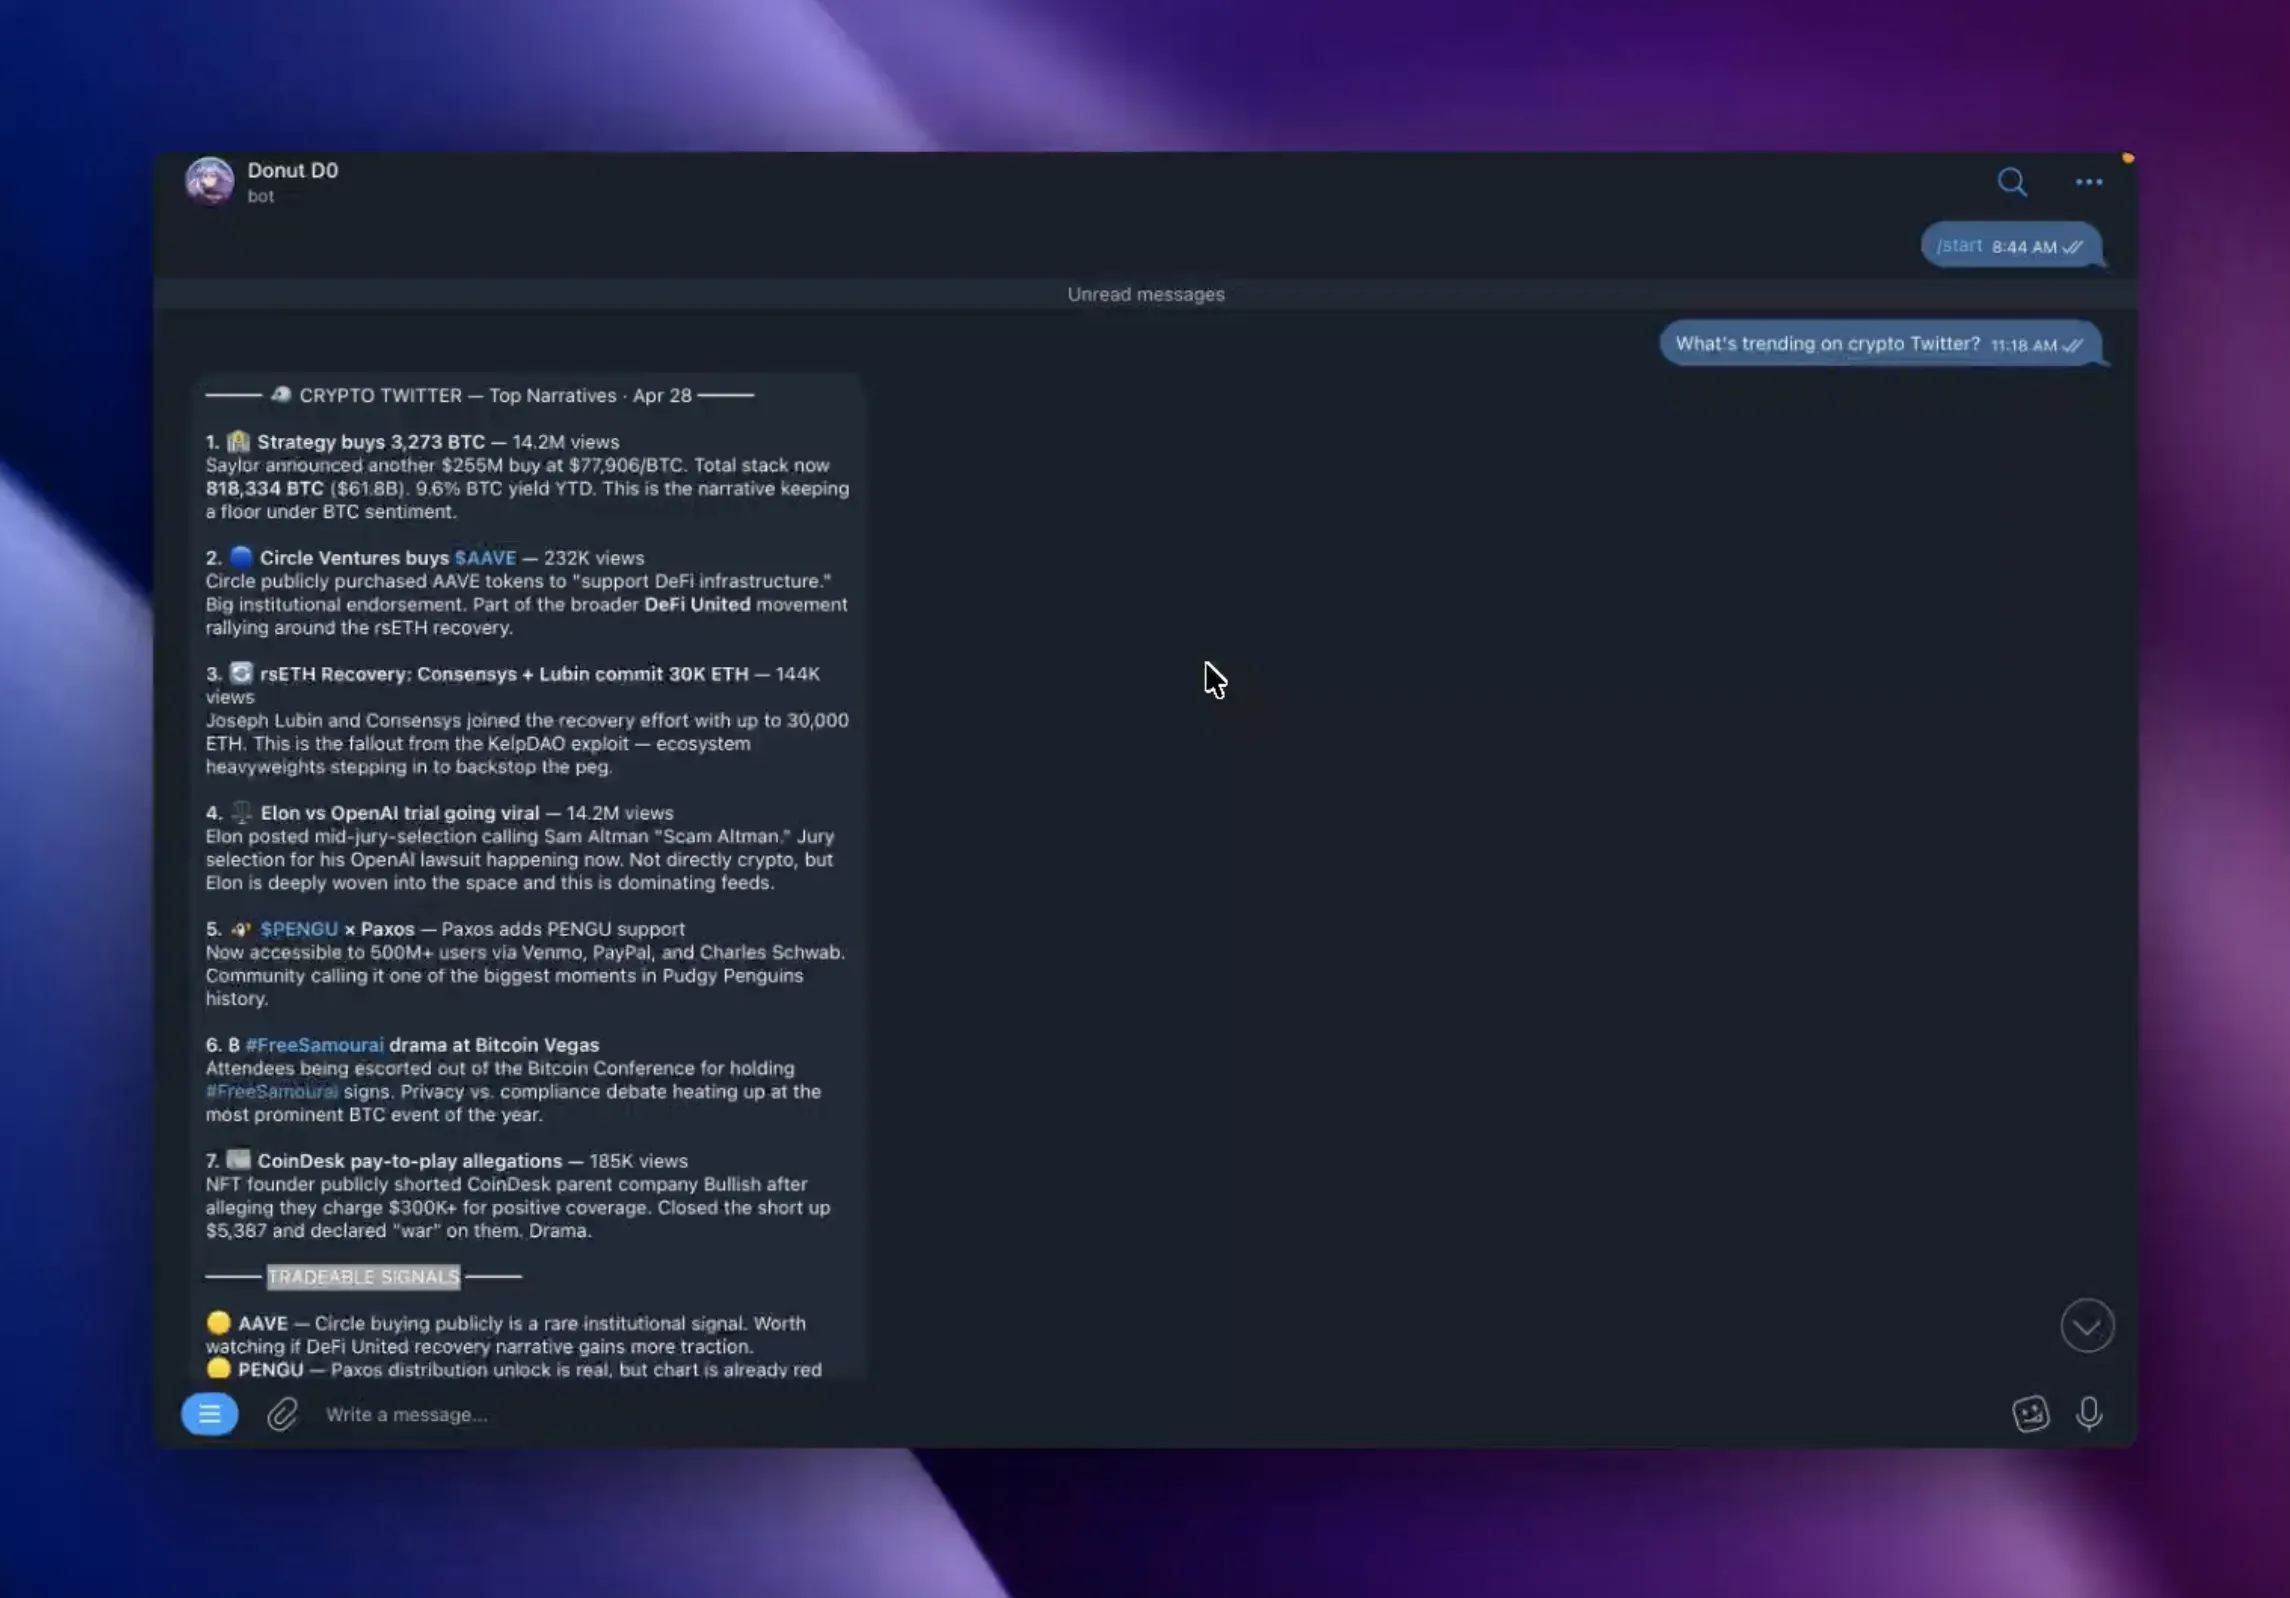Viewport: 2290px width, 1598px height.
Task: Click the #FreeSamourai hashtag before 'signs'
Action: (x=271, y=1091)
